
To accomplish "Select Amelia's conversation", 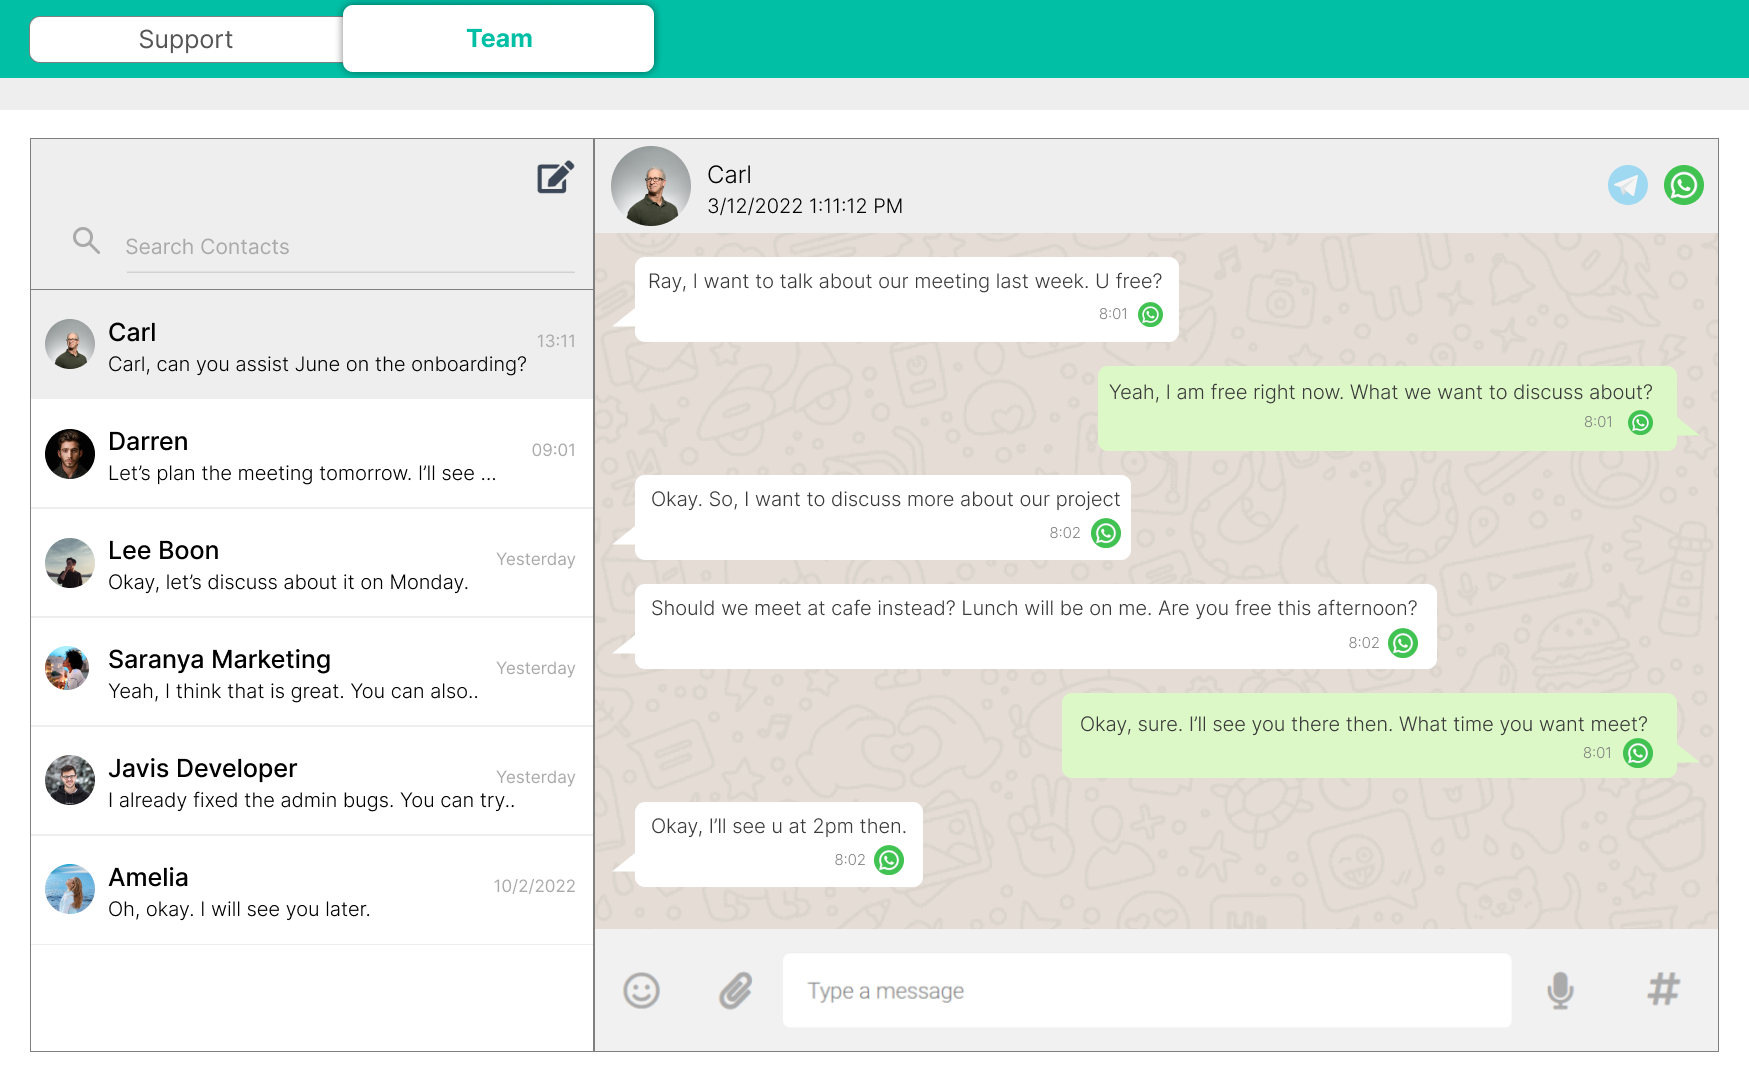I will tap(312, 890).
